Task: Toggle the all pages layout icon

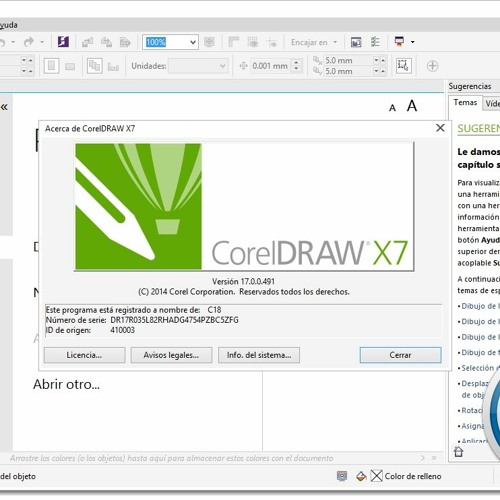Action: pyautogui.click(x=94, y=66)
